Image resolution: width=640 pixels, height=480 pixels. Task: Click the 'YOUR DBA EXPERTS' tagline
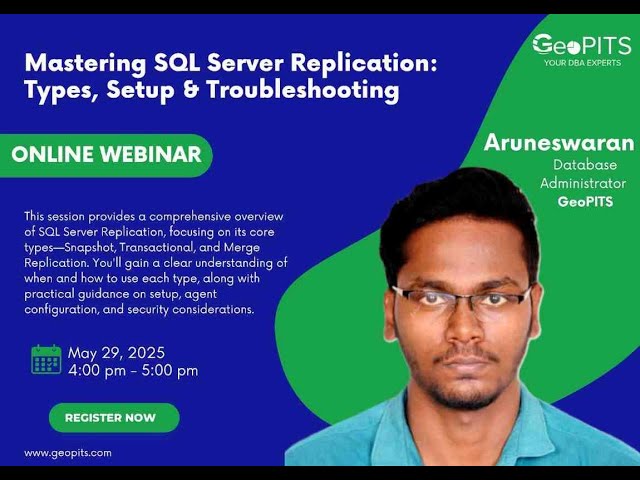click(x=582, y=63)
